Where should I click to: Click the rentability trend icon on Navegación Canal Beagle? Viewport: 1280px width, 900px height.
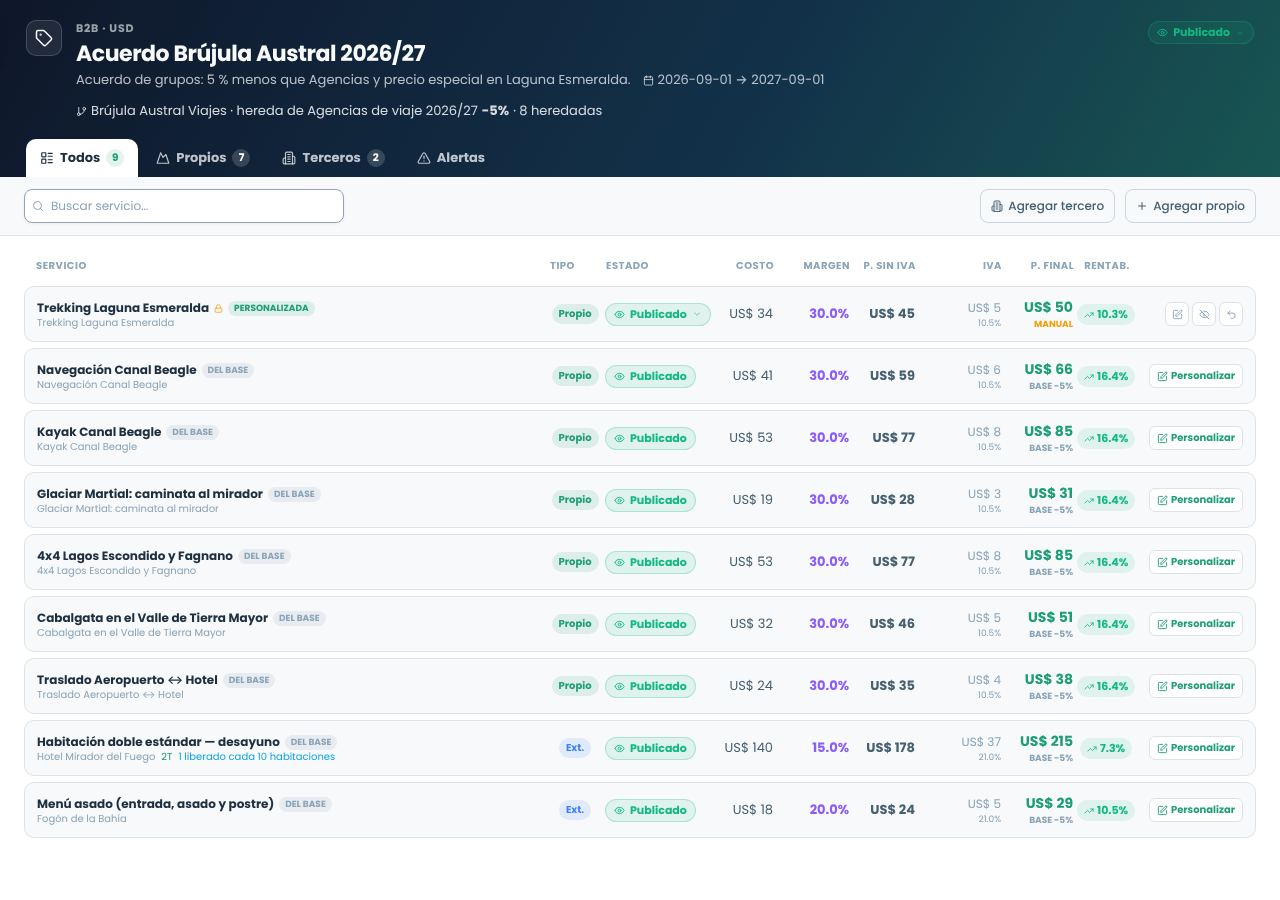[1089, 376]
